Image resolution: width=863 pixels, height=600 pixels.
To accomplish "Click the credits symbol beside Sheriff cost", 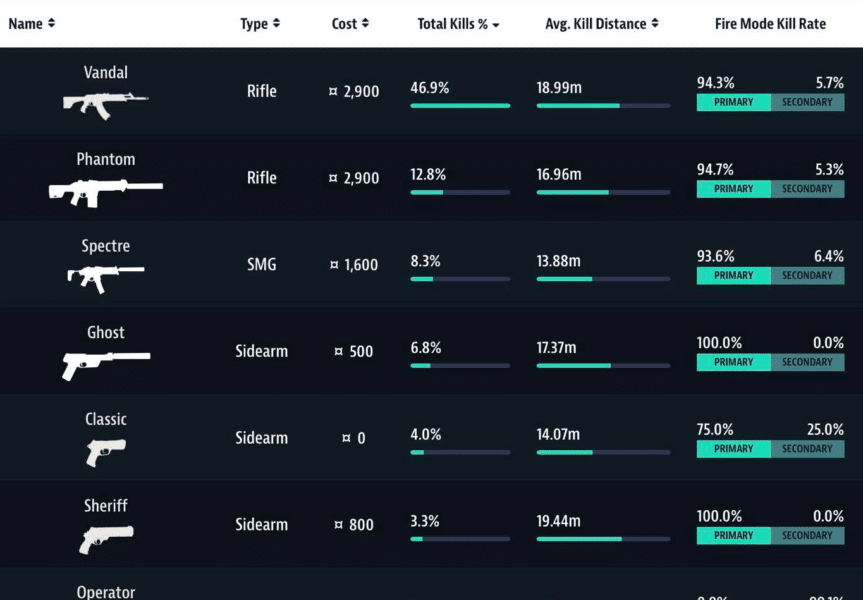I will pyautogui.click(x=340, y=525).
